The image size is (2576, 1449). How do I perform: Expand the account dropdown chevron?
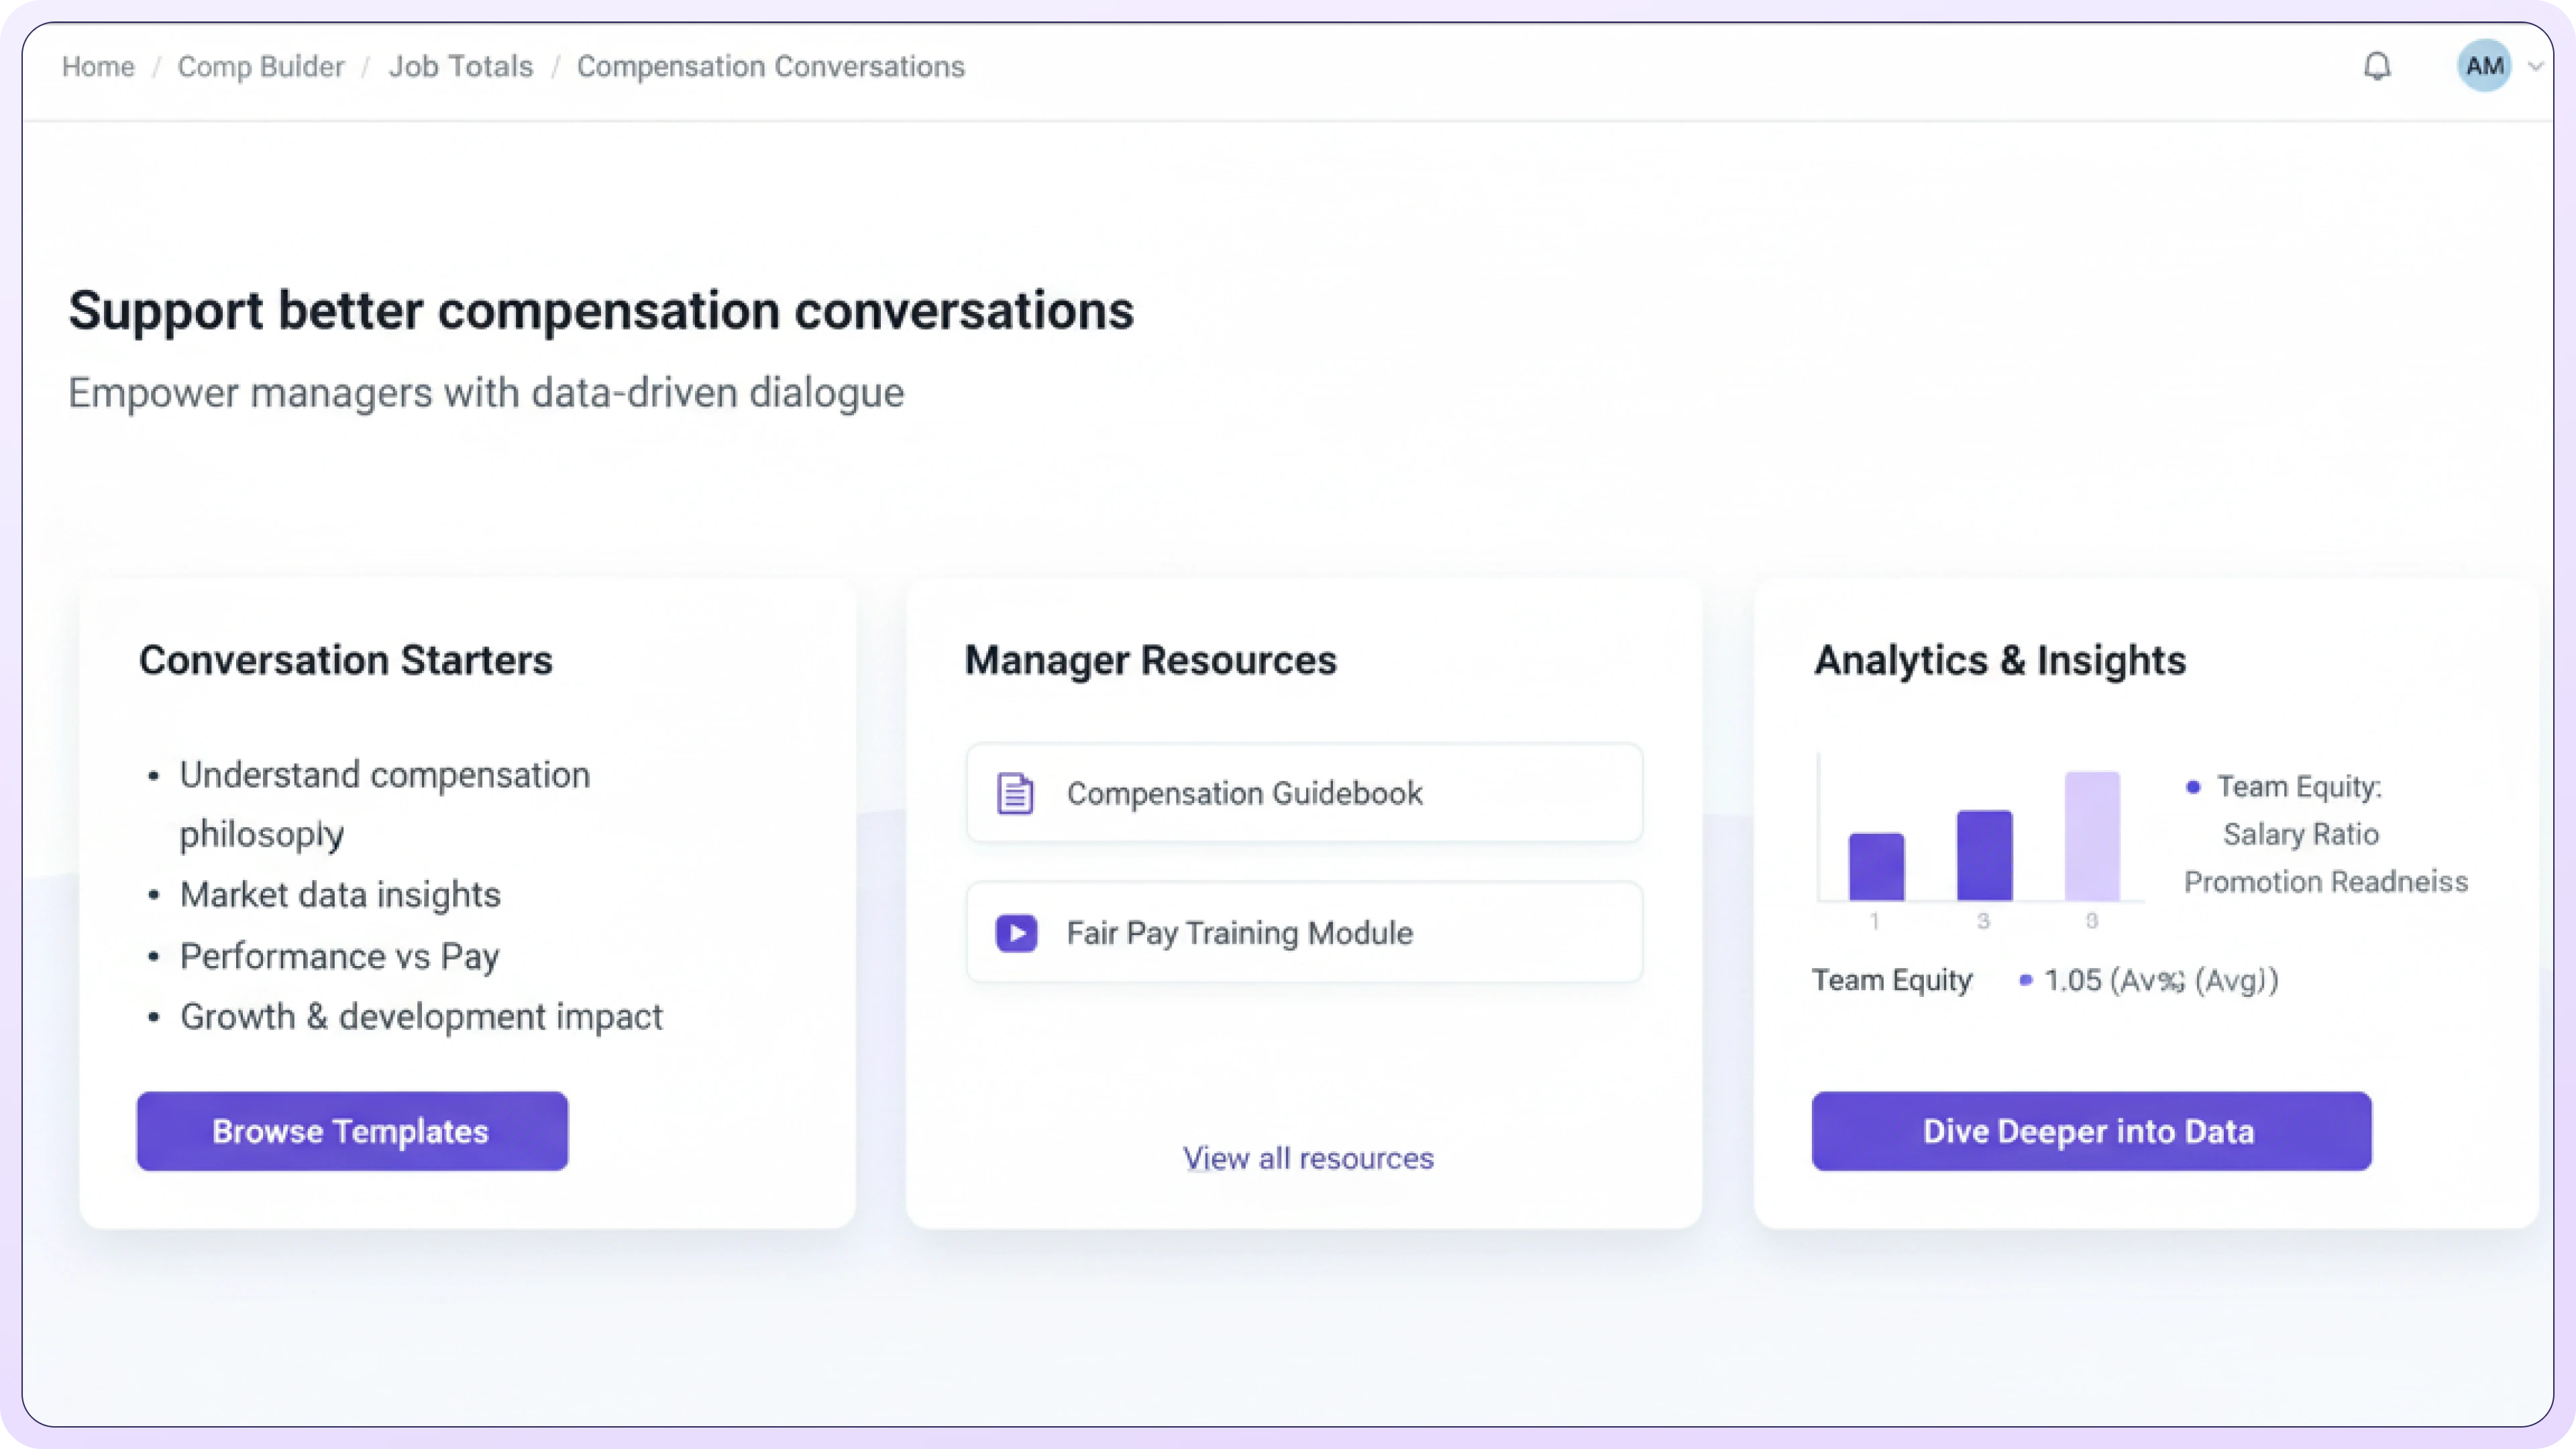coord(2535,67)
